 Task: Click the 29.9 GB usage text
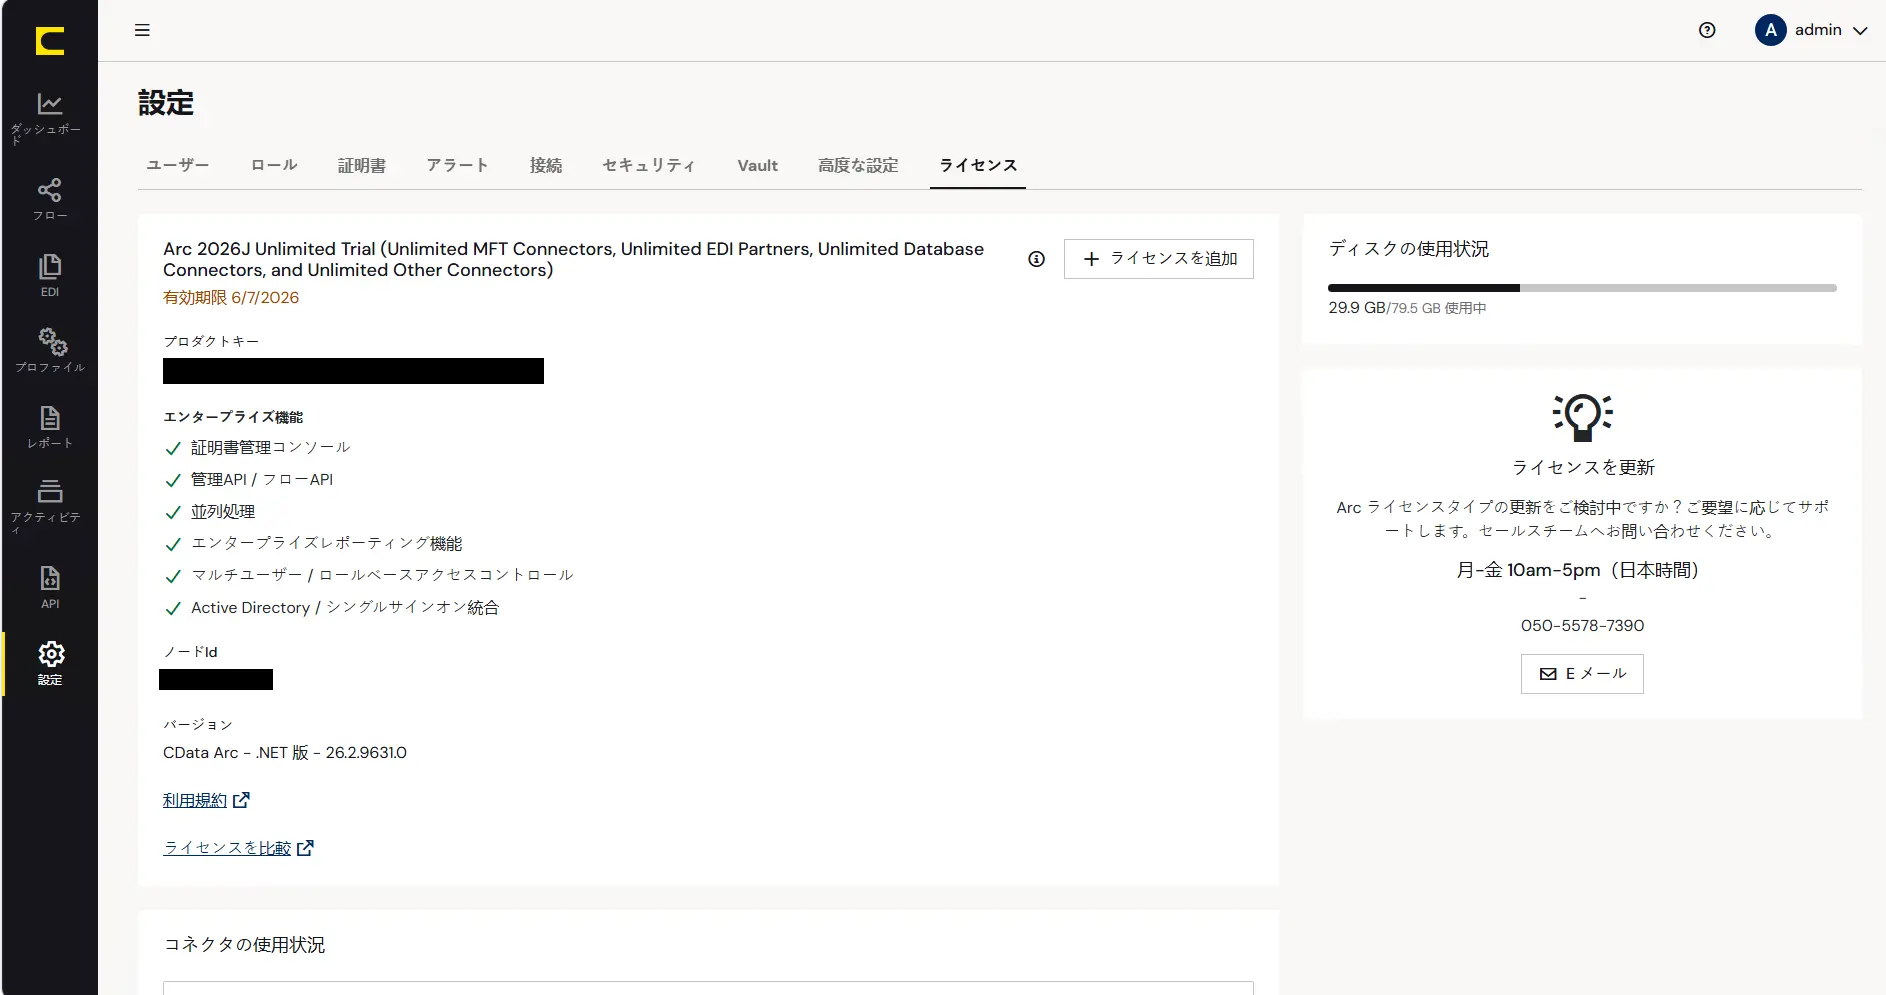(1357, 308)
